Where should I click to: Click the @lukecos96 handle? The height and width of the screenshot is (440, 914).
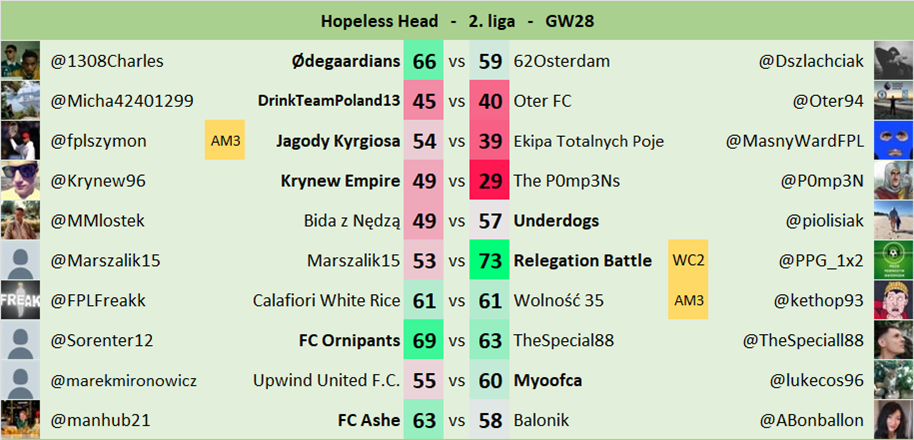pyautogui.click(x=816, y=380)
